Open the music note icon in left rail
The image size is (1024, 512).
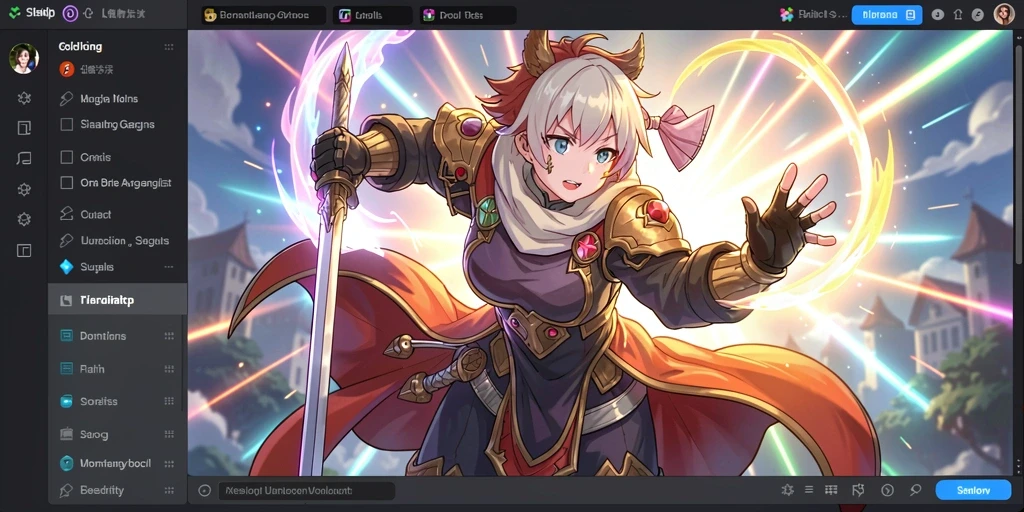24,158
